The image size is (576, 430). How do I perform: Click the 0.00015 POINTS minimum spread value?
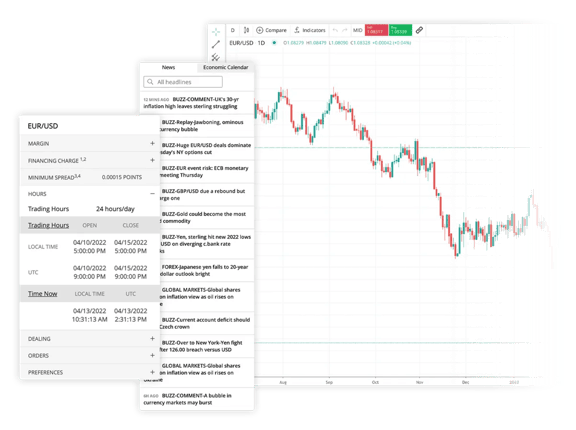pos(122,177)
